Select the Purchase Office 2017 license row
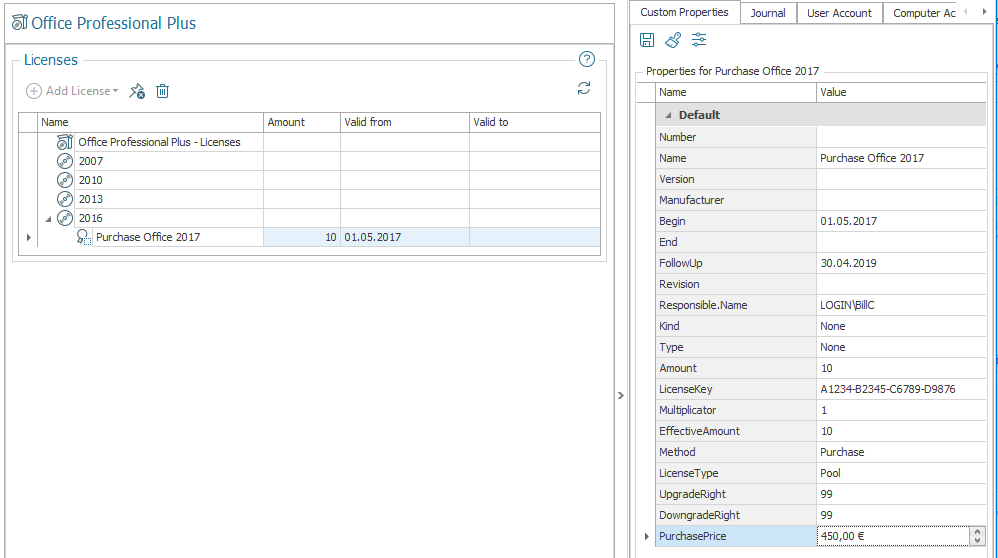The image size is (998, 558). pos(309,237)
